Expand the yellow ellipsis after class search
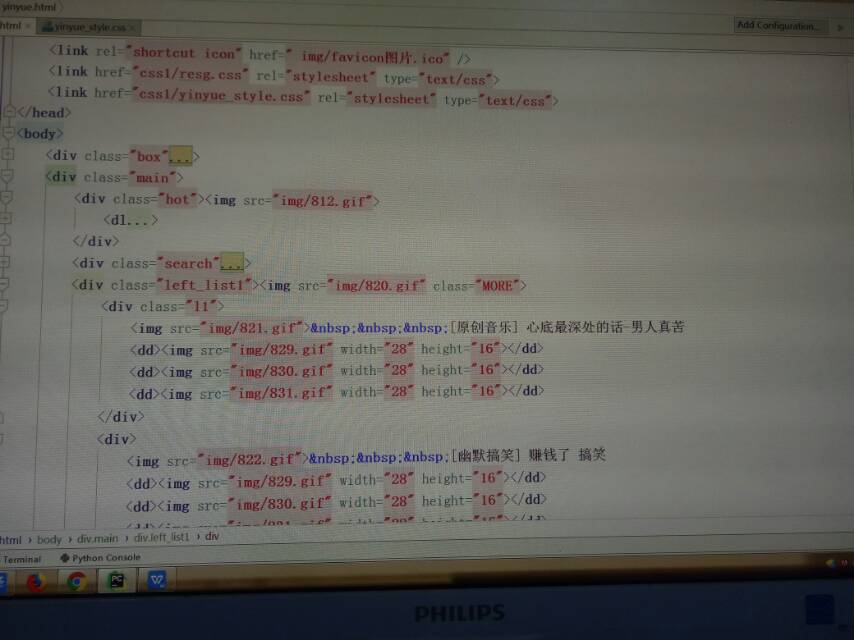The image size is (854, 640). coord(232,263)
